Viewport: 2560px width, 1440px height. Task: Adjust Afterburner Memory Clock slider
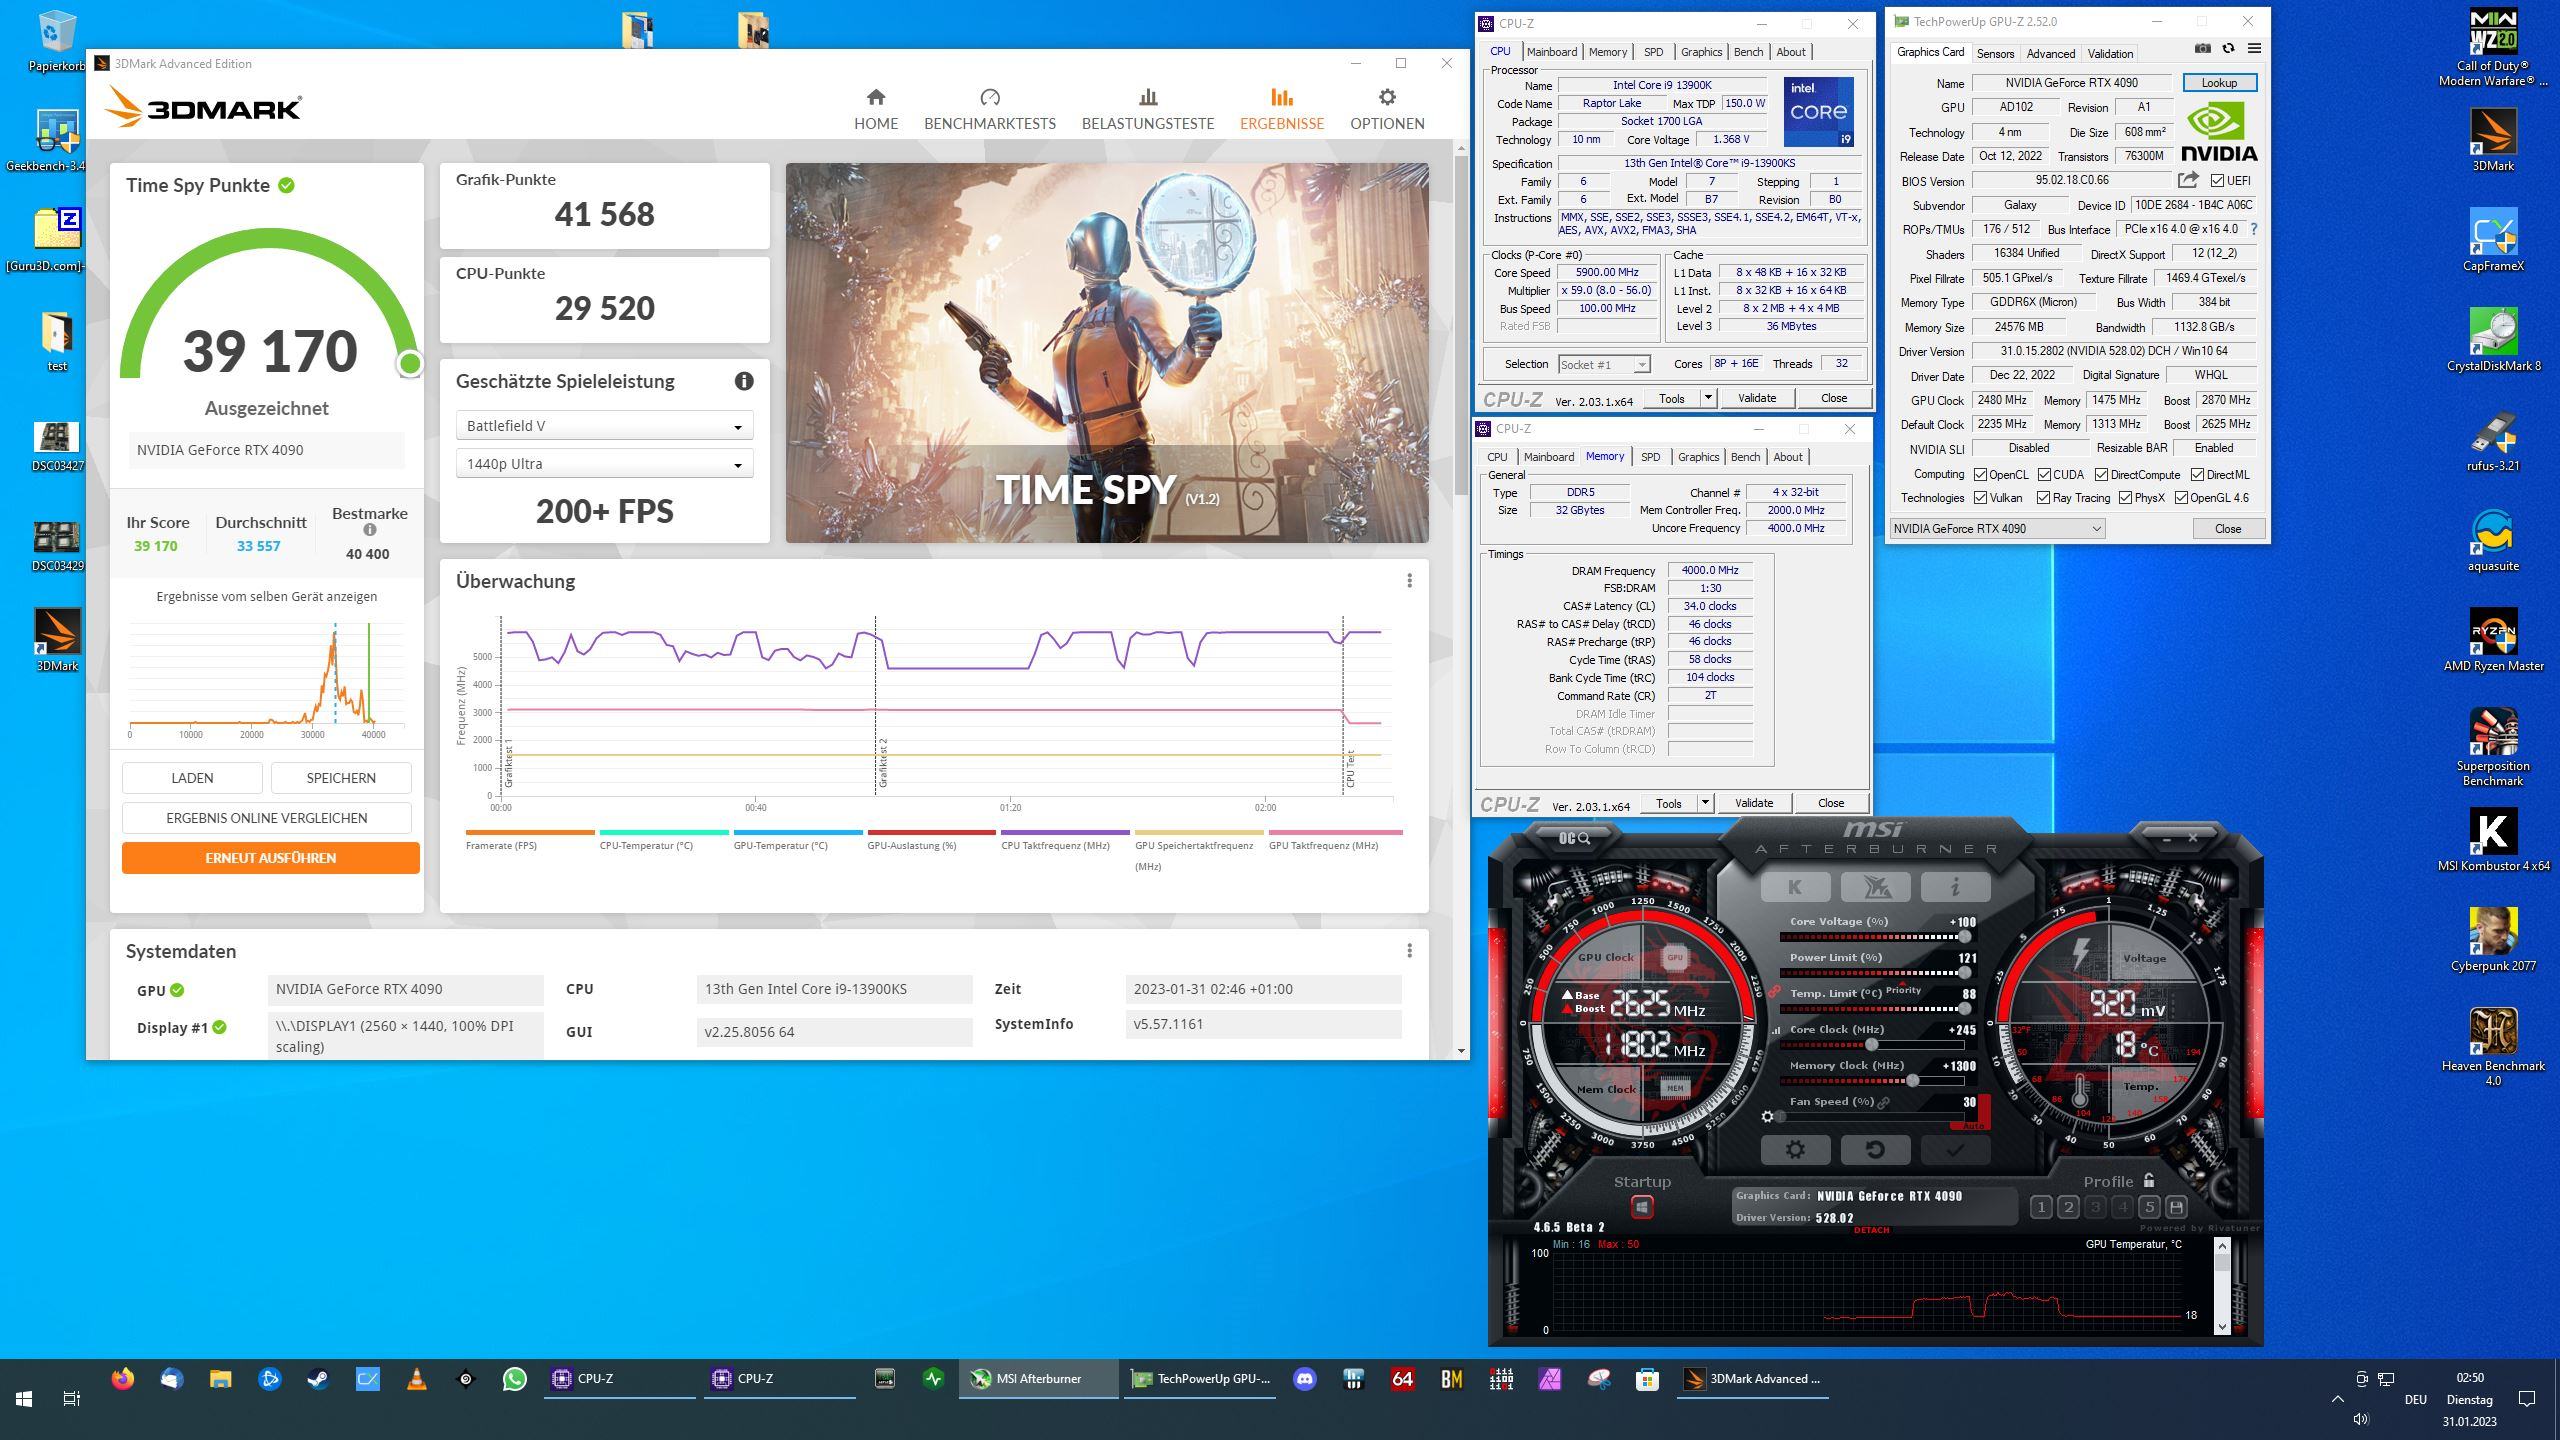point(1912,1081)
